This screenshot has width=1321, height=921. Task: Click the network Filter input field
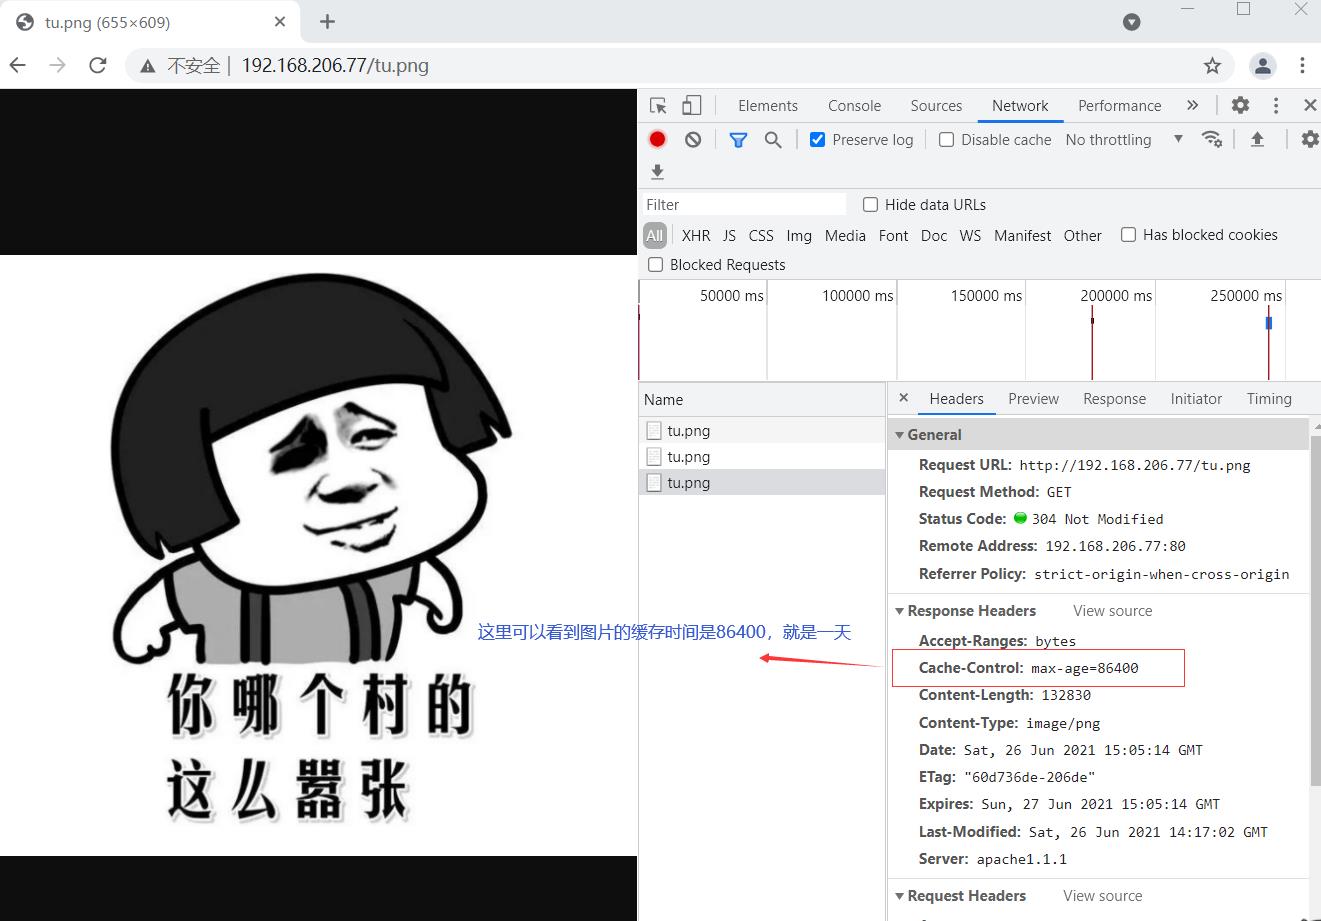point(743,204)
